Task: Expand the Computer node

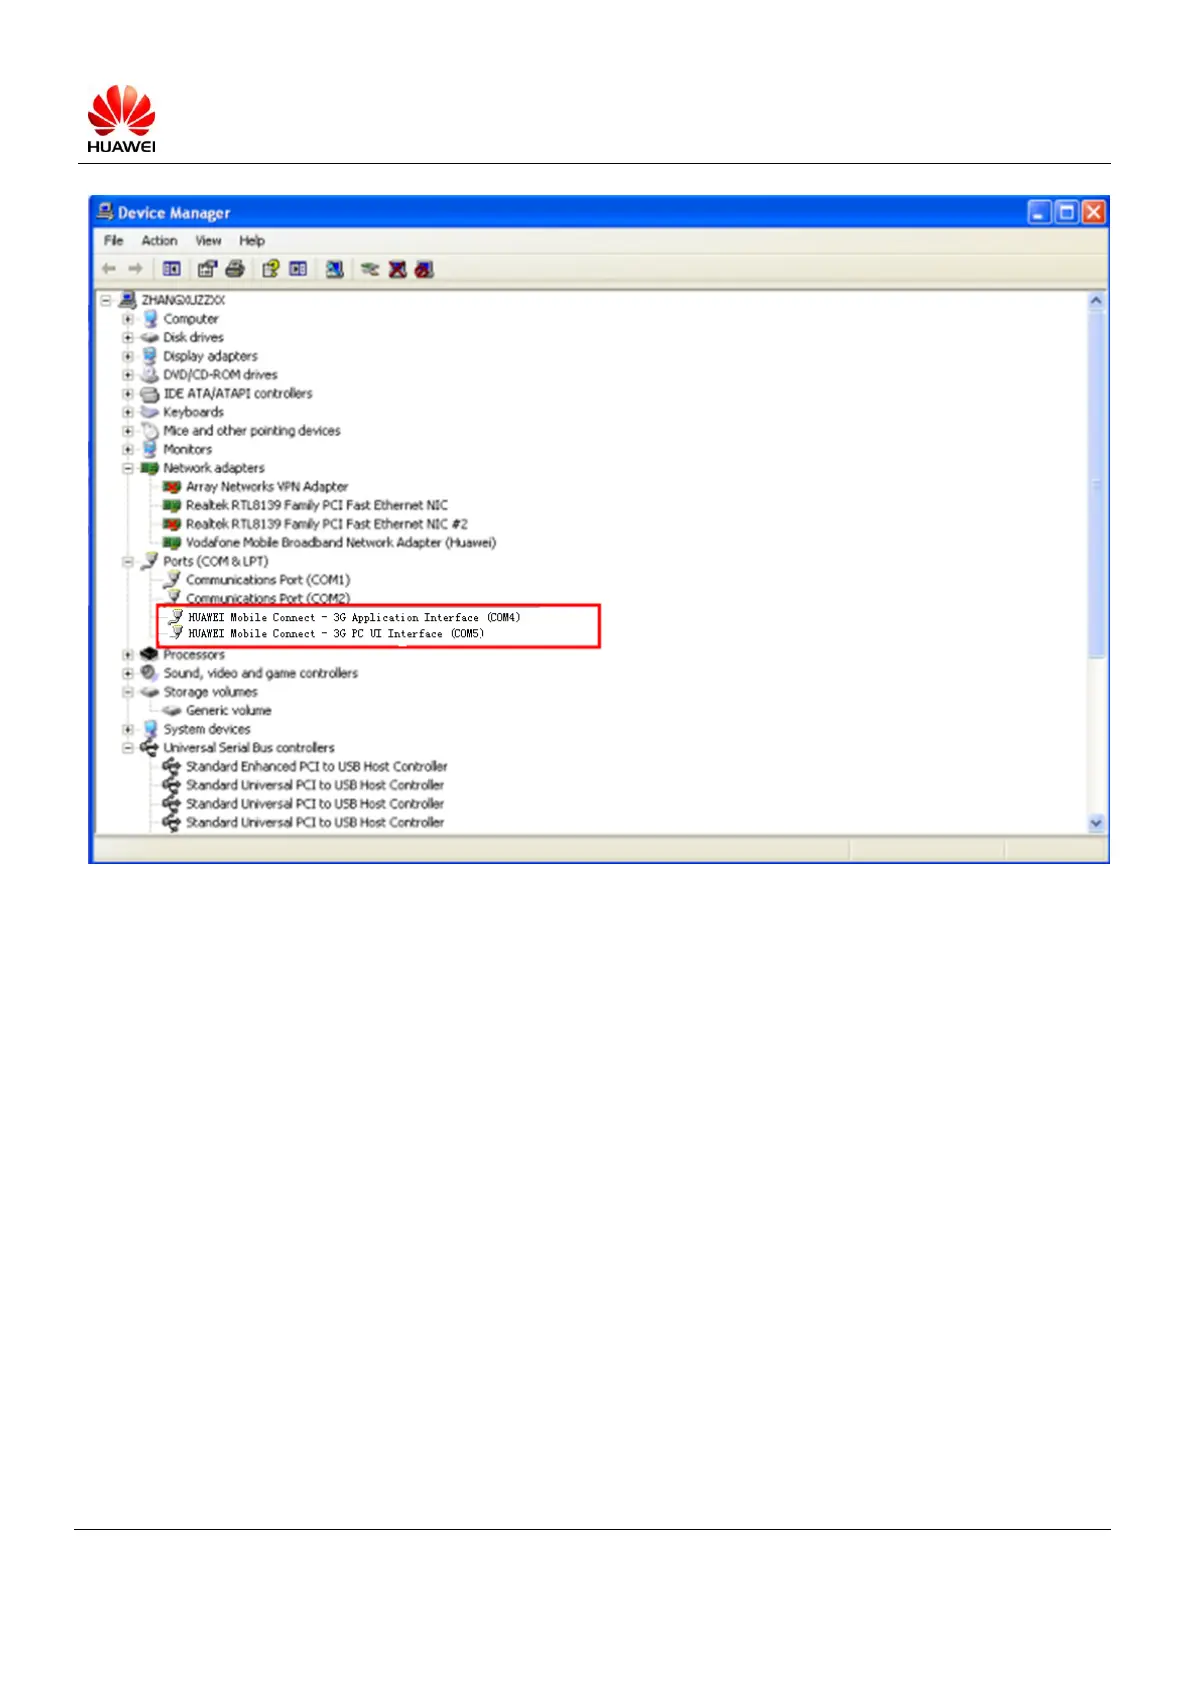Action: (x=128, y=319)
